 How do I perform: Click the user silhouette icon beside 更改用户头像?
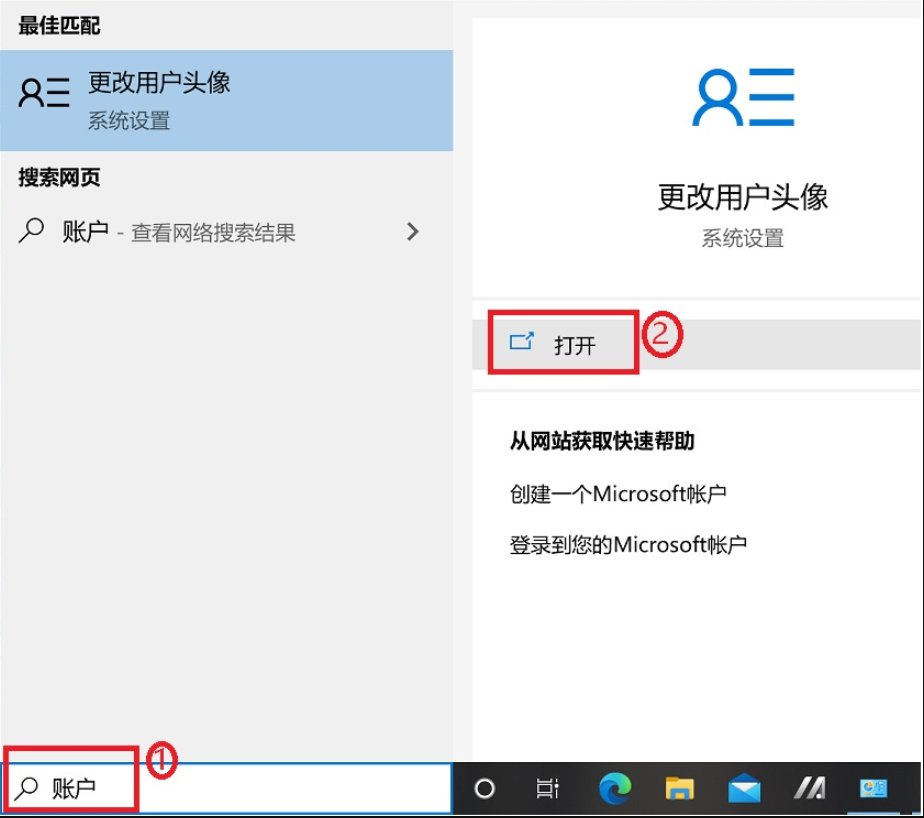(x=42, y=94)
